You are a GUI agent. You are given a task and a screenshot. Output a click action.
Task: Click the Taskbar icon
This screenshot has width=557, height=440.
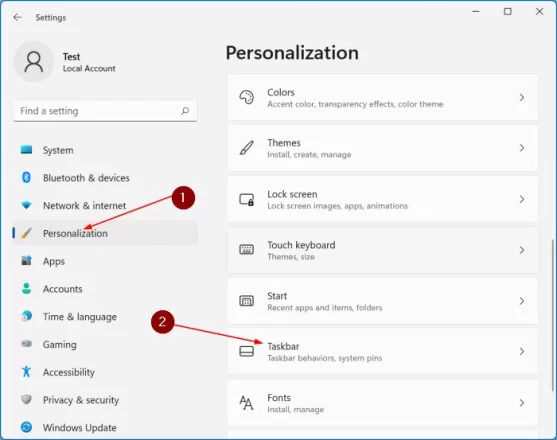click(x=247, y=352)
